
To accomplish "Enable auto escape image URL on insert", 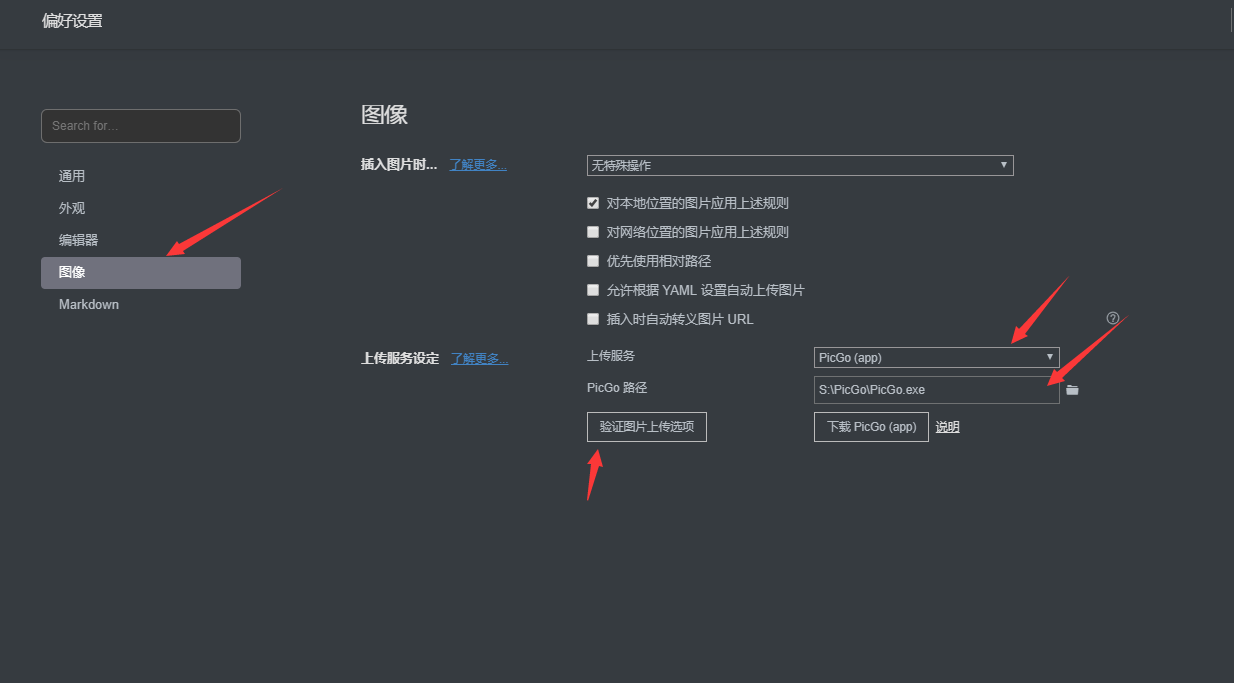I will pos(593,319).
